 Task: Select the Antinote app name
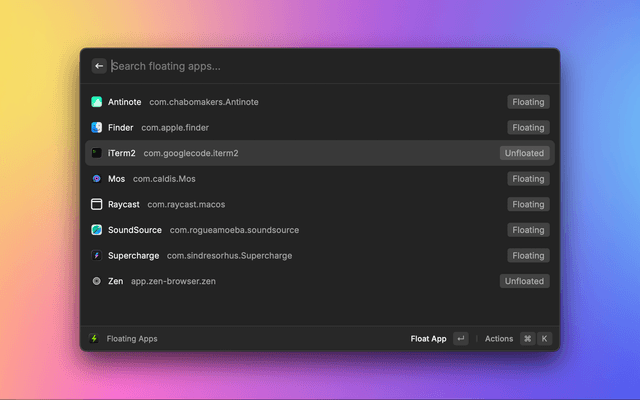click(x=124, y=102)
